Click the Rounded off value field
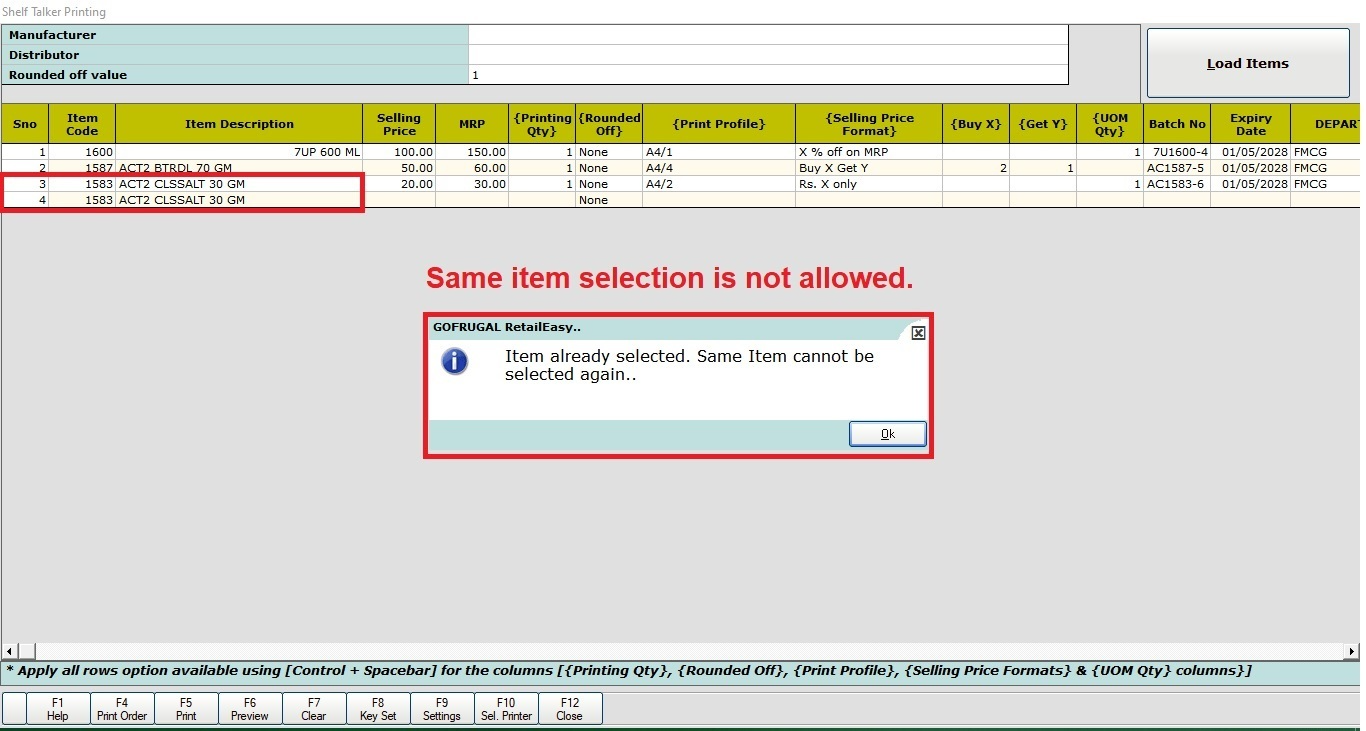This screenshot has width=1366, height=731. click(768, 75)
